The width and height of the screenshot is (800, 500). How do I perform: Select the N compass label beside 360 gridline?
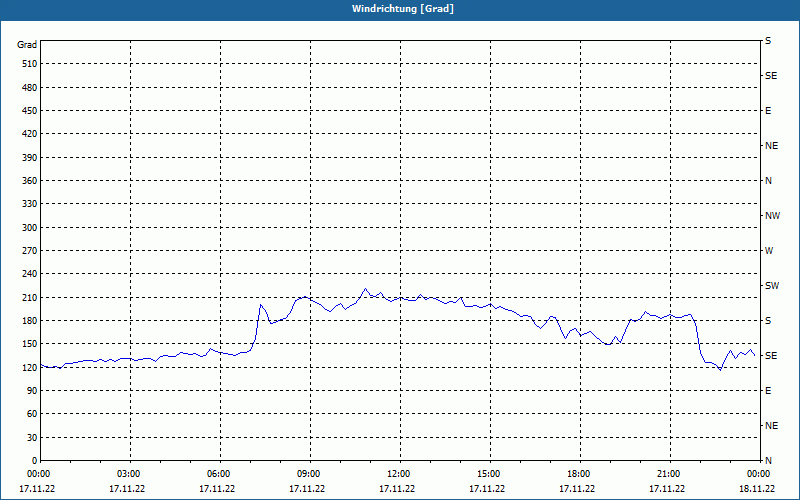point(768,181)
